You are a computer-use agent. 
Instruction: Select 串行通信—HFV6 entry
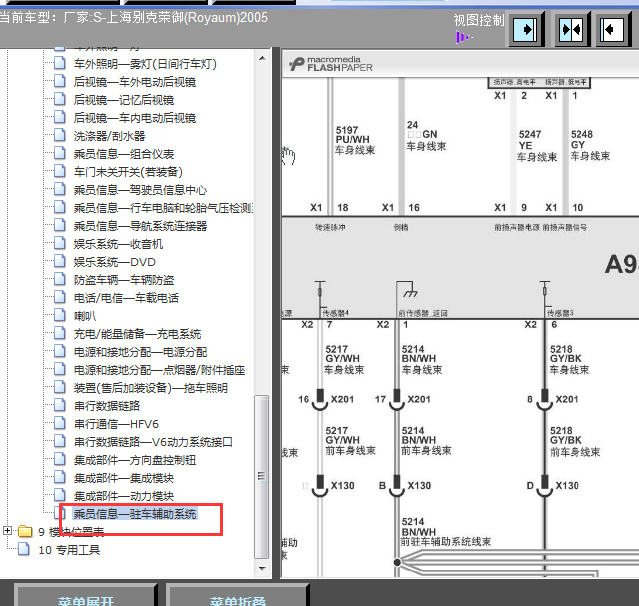[116, 424]
